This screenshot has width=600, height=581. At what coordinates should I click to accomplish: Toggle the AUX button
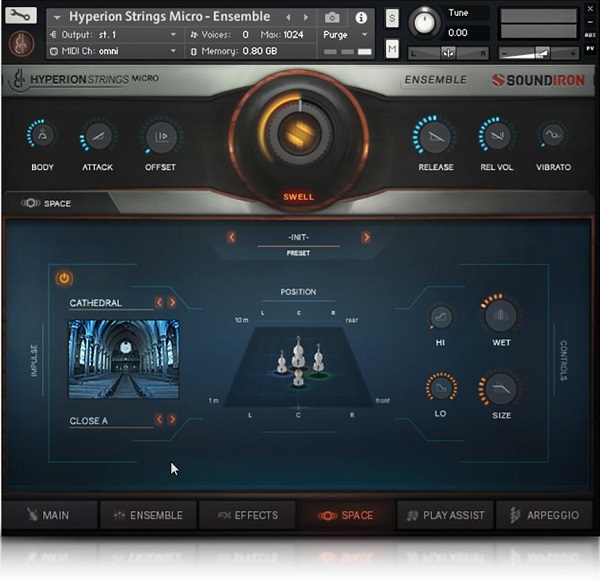(590, 35)
